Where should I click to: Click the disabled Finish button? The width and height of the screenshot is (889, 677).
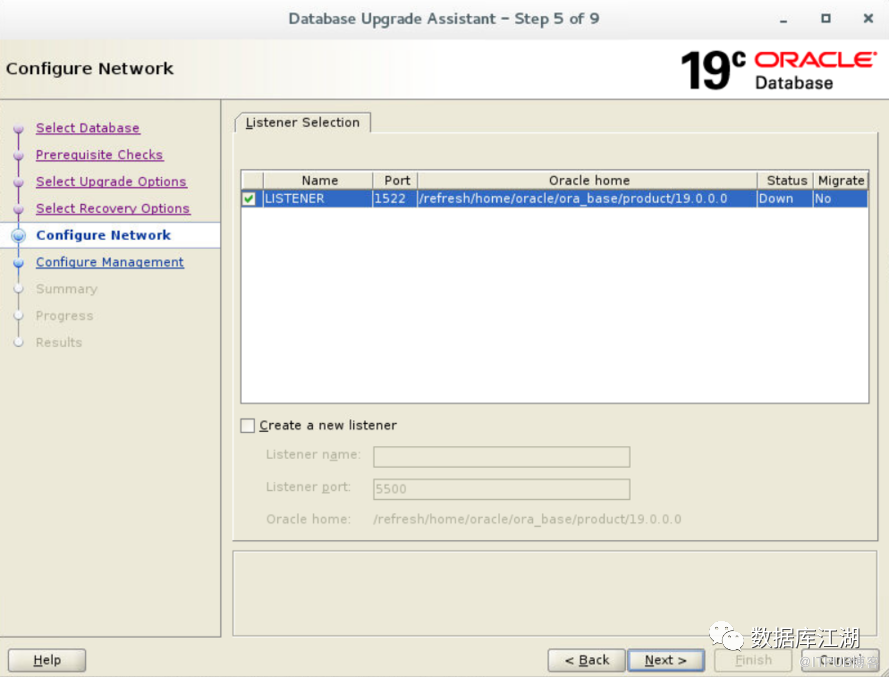(x=753, y=660)
